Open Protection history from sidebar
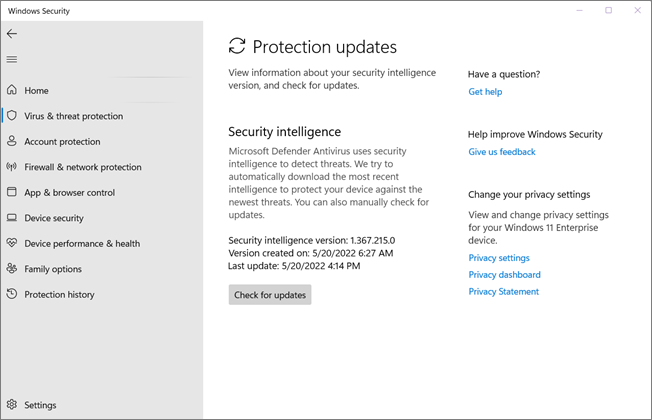Screen dimensions: 652x420 click(59, 295)
